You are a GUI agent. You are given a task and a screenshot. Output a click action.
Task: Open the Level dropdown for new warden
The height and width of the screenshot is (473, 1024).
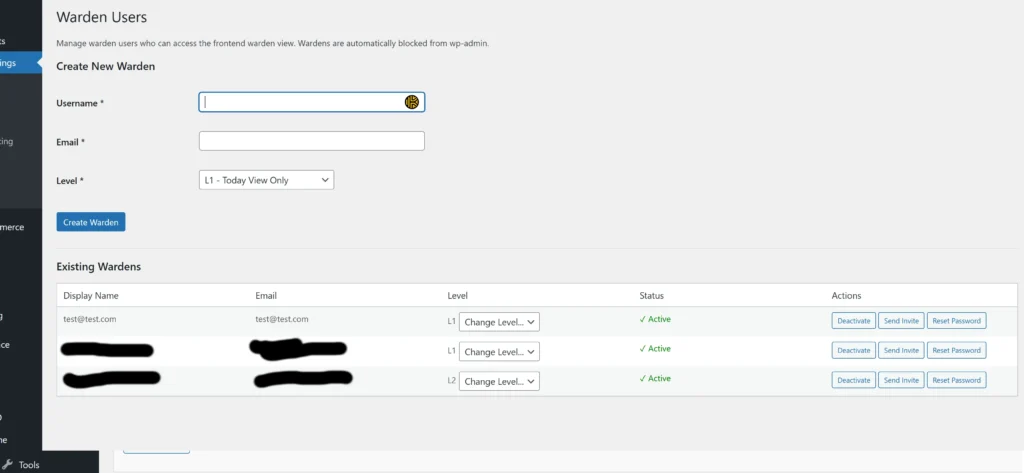coord(266,180)
